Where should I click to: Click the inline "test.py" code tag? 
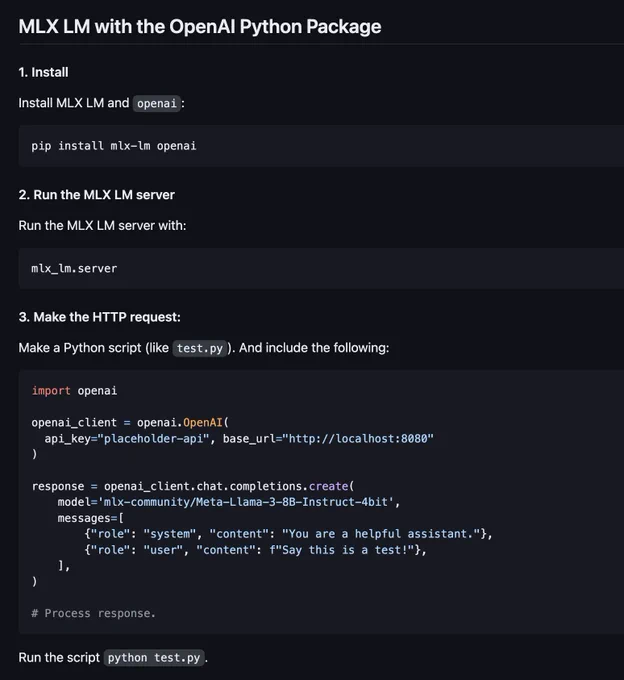(199, 348)
